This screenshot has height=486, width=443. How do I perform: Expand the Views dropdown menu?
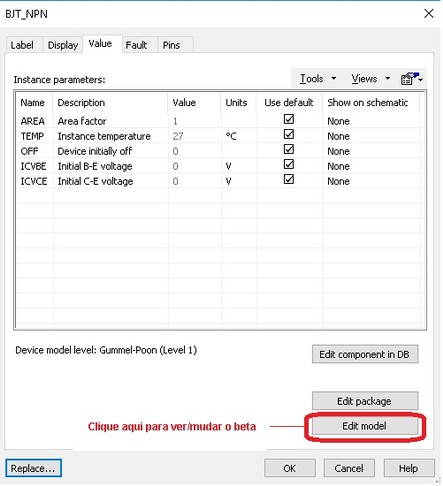tap(370, 79)
